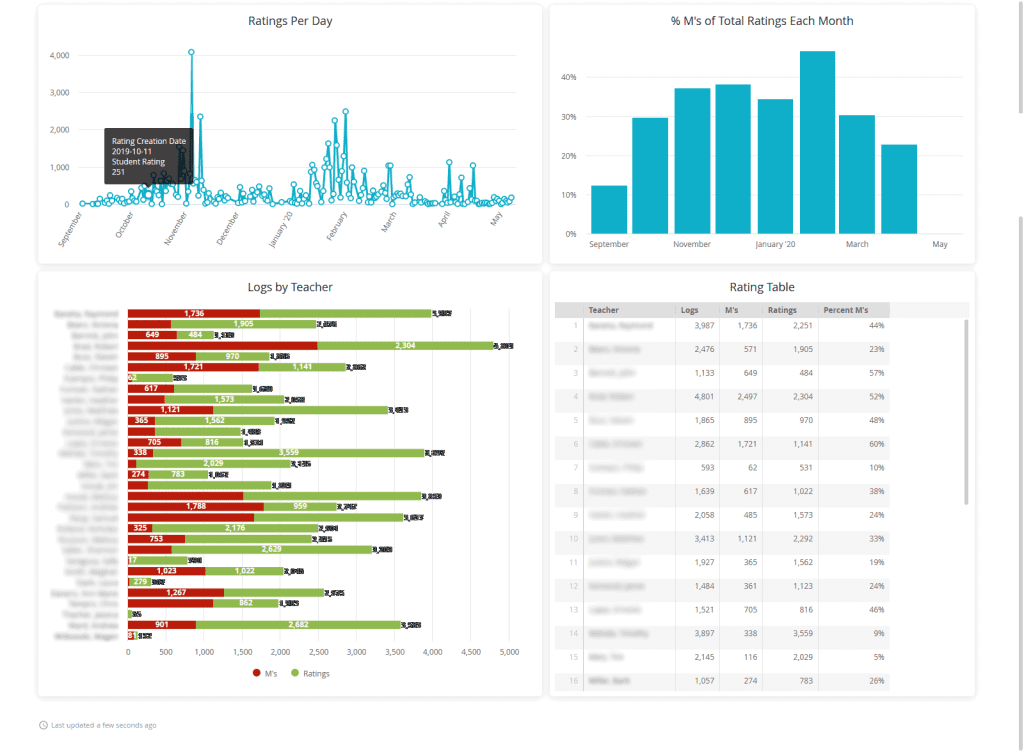Image resolution: width=1024 pixels, height=752 pixels.
Task: Click the green Ratings legend dot
Action: [295, 673]
